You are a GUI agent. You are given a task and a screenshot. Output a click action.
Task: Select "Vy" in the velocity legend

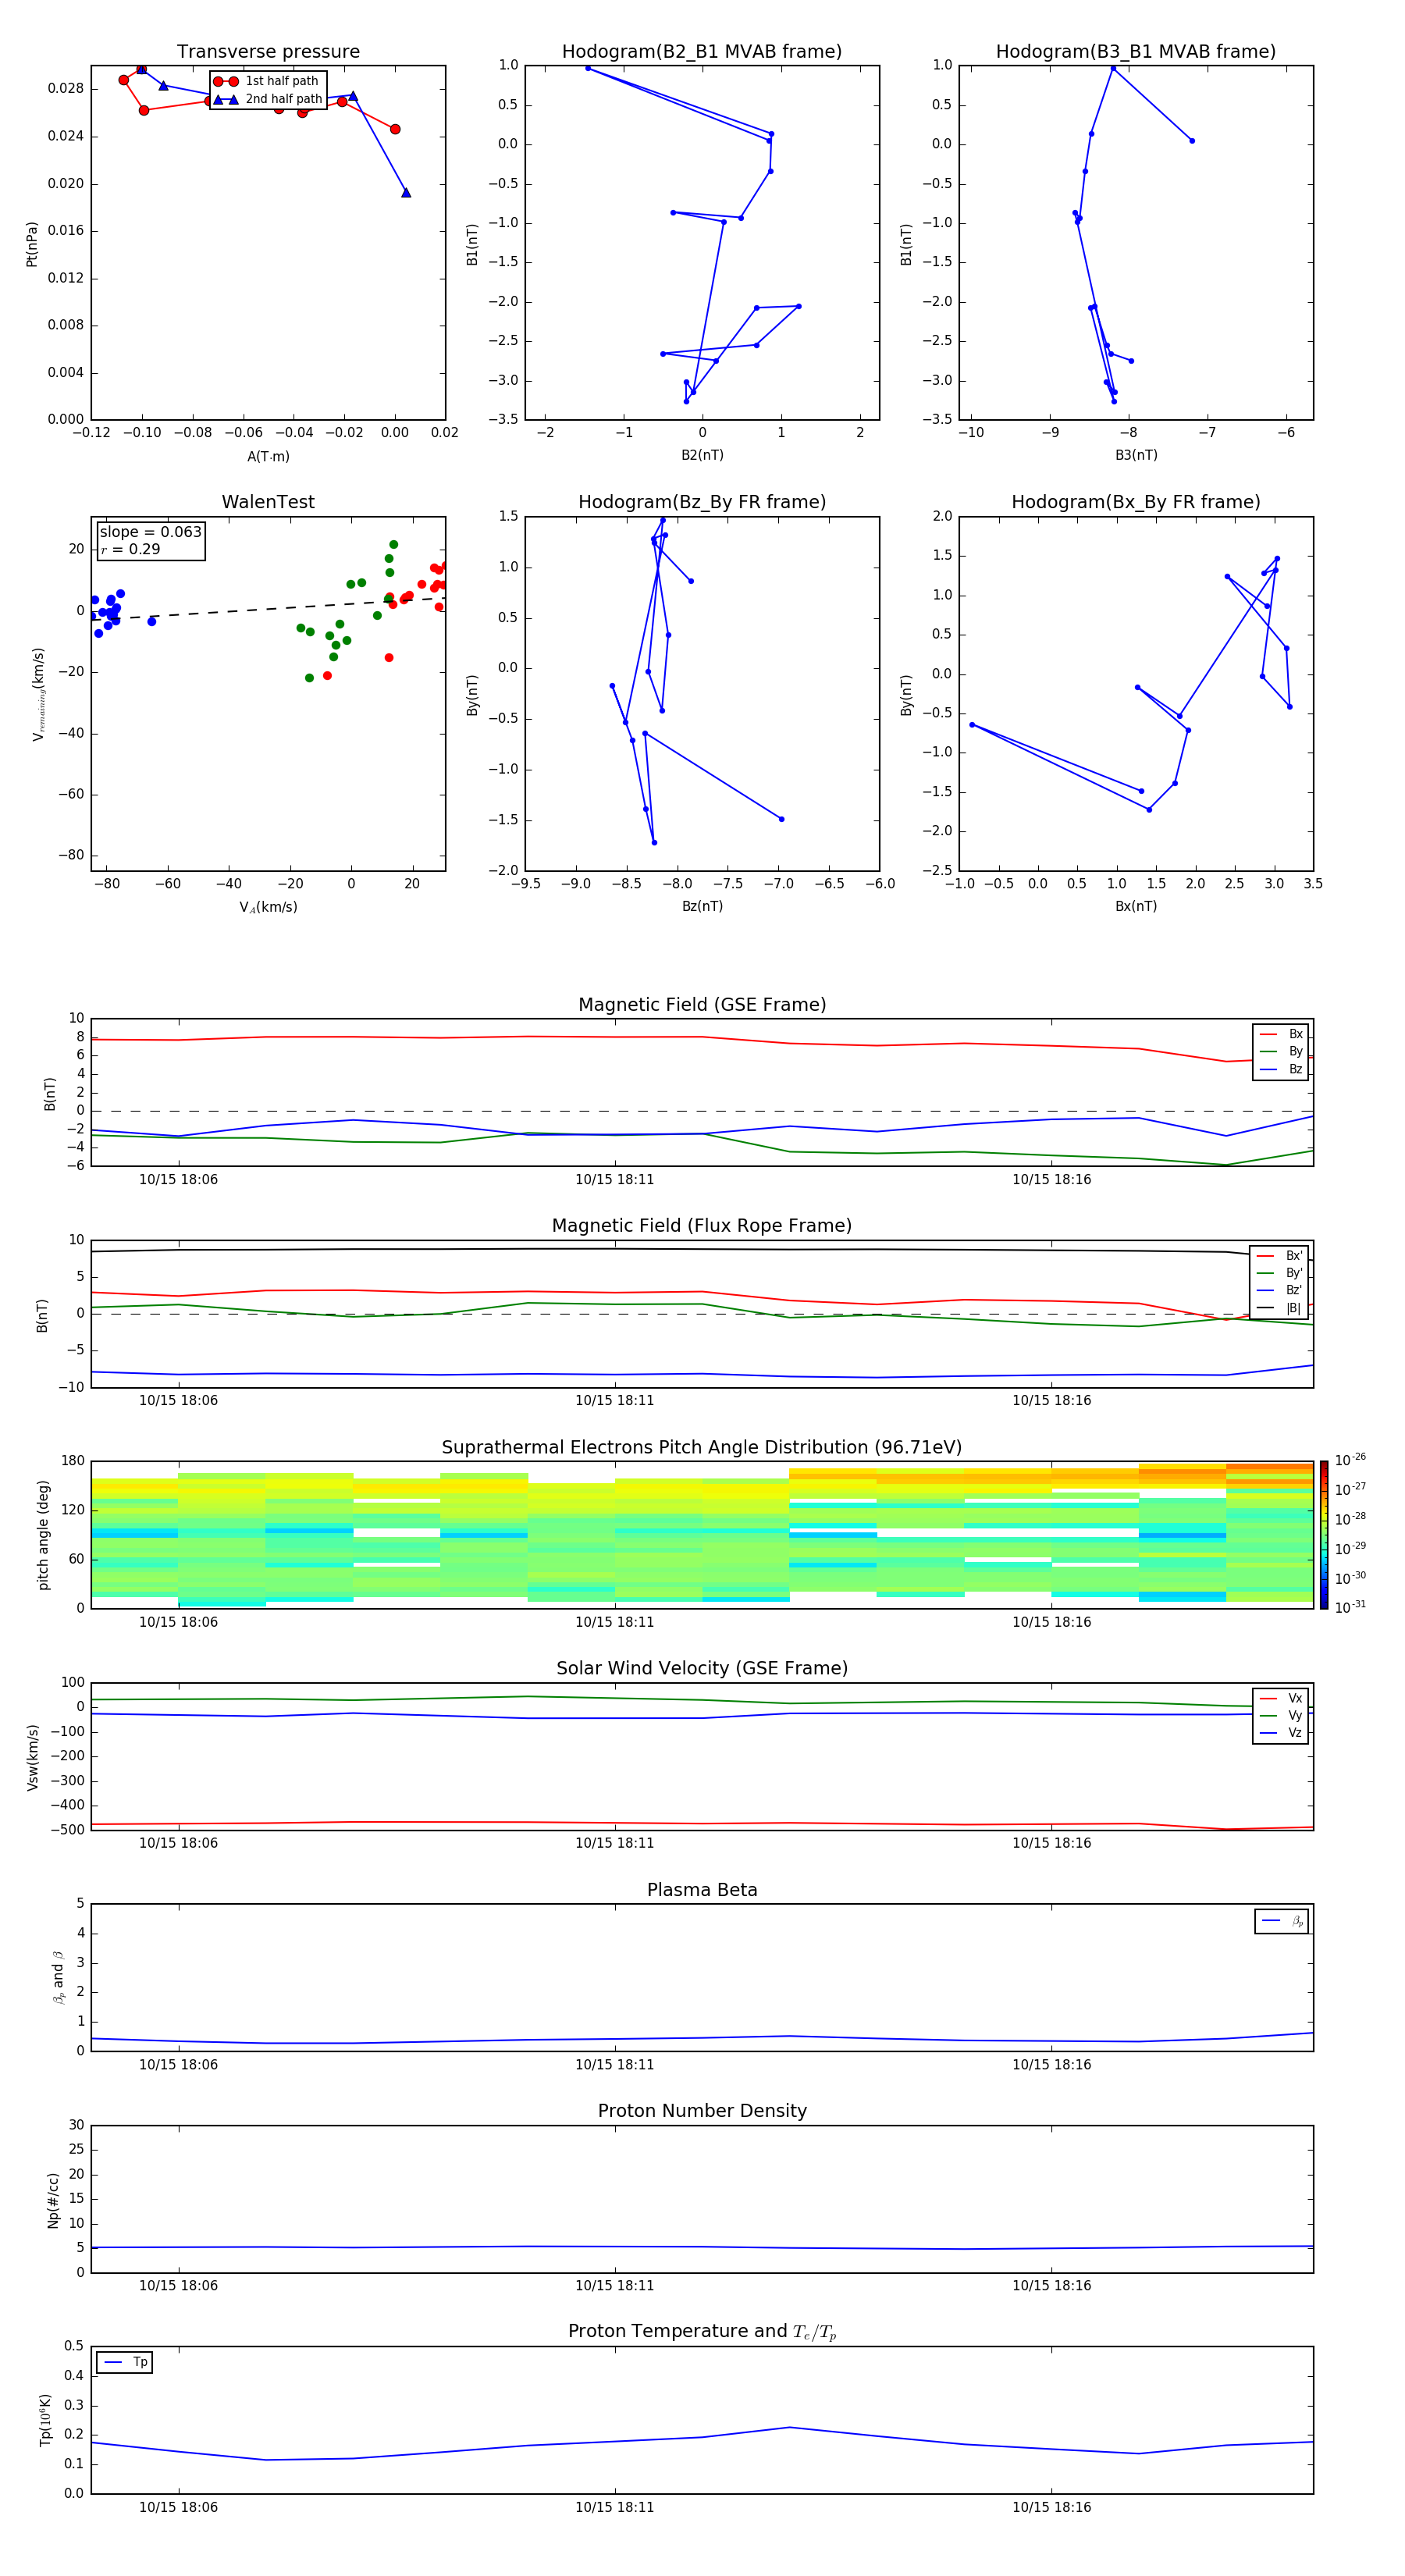1281,1716
